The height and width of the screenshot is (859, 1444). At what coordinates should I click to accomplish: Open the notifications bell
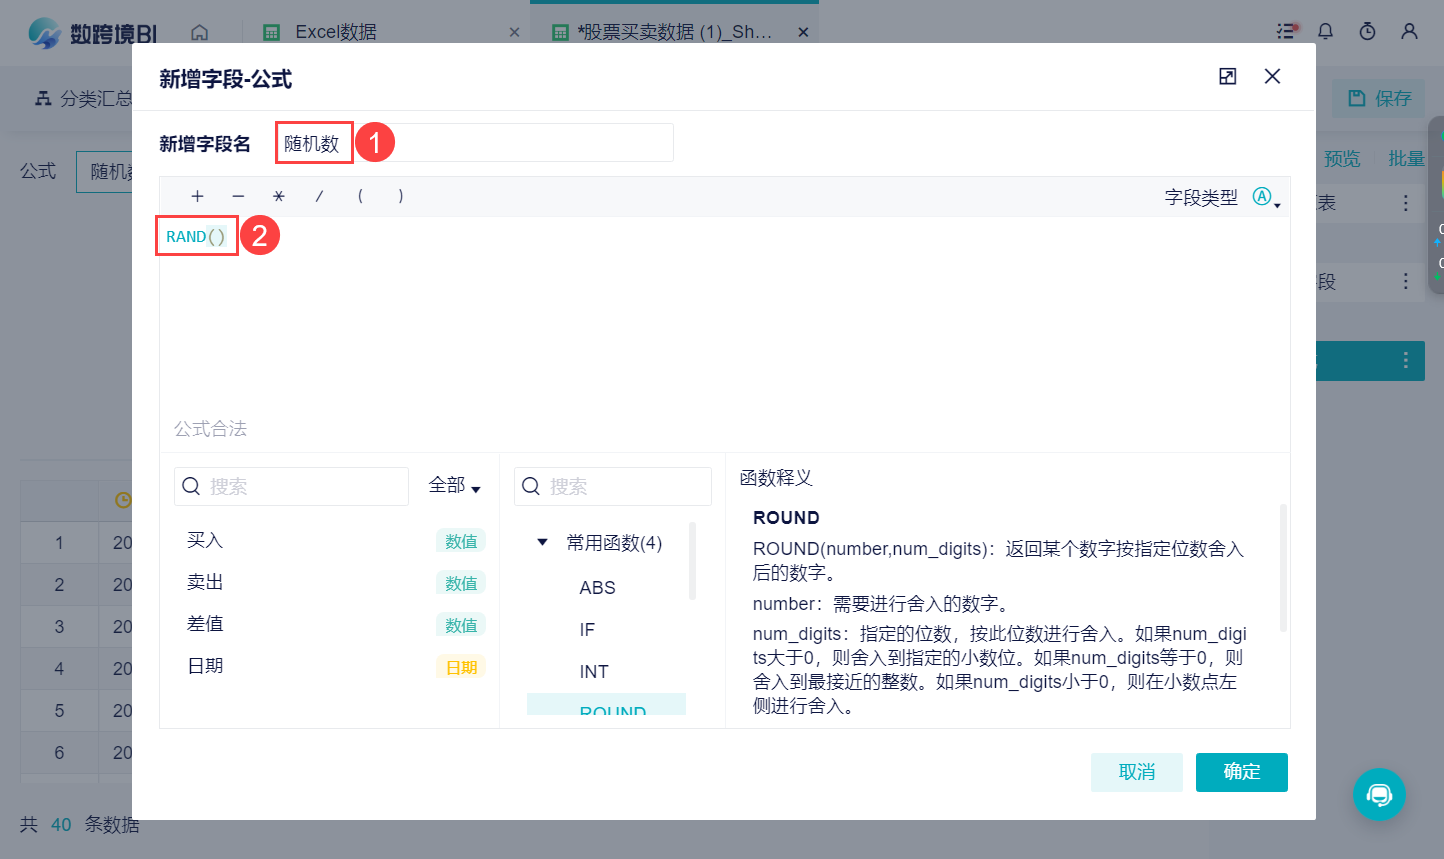(x=1326, y=31)
